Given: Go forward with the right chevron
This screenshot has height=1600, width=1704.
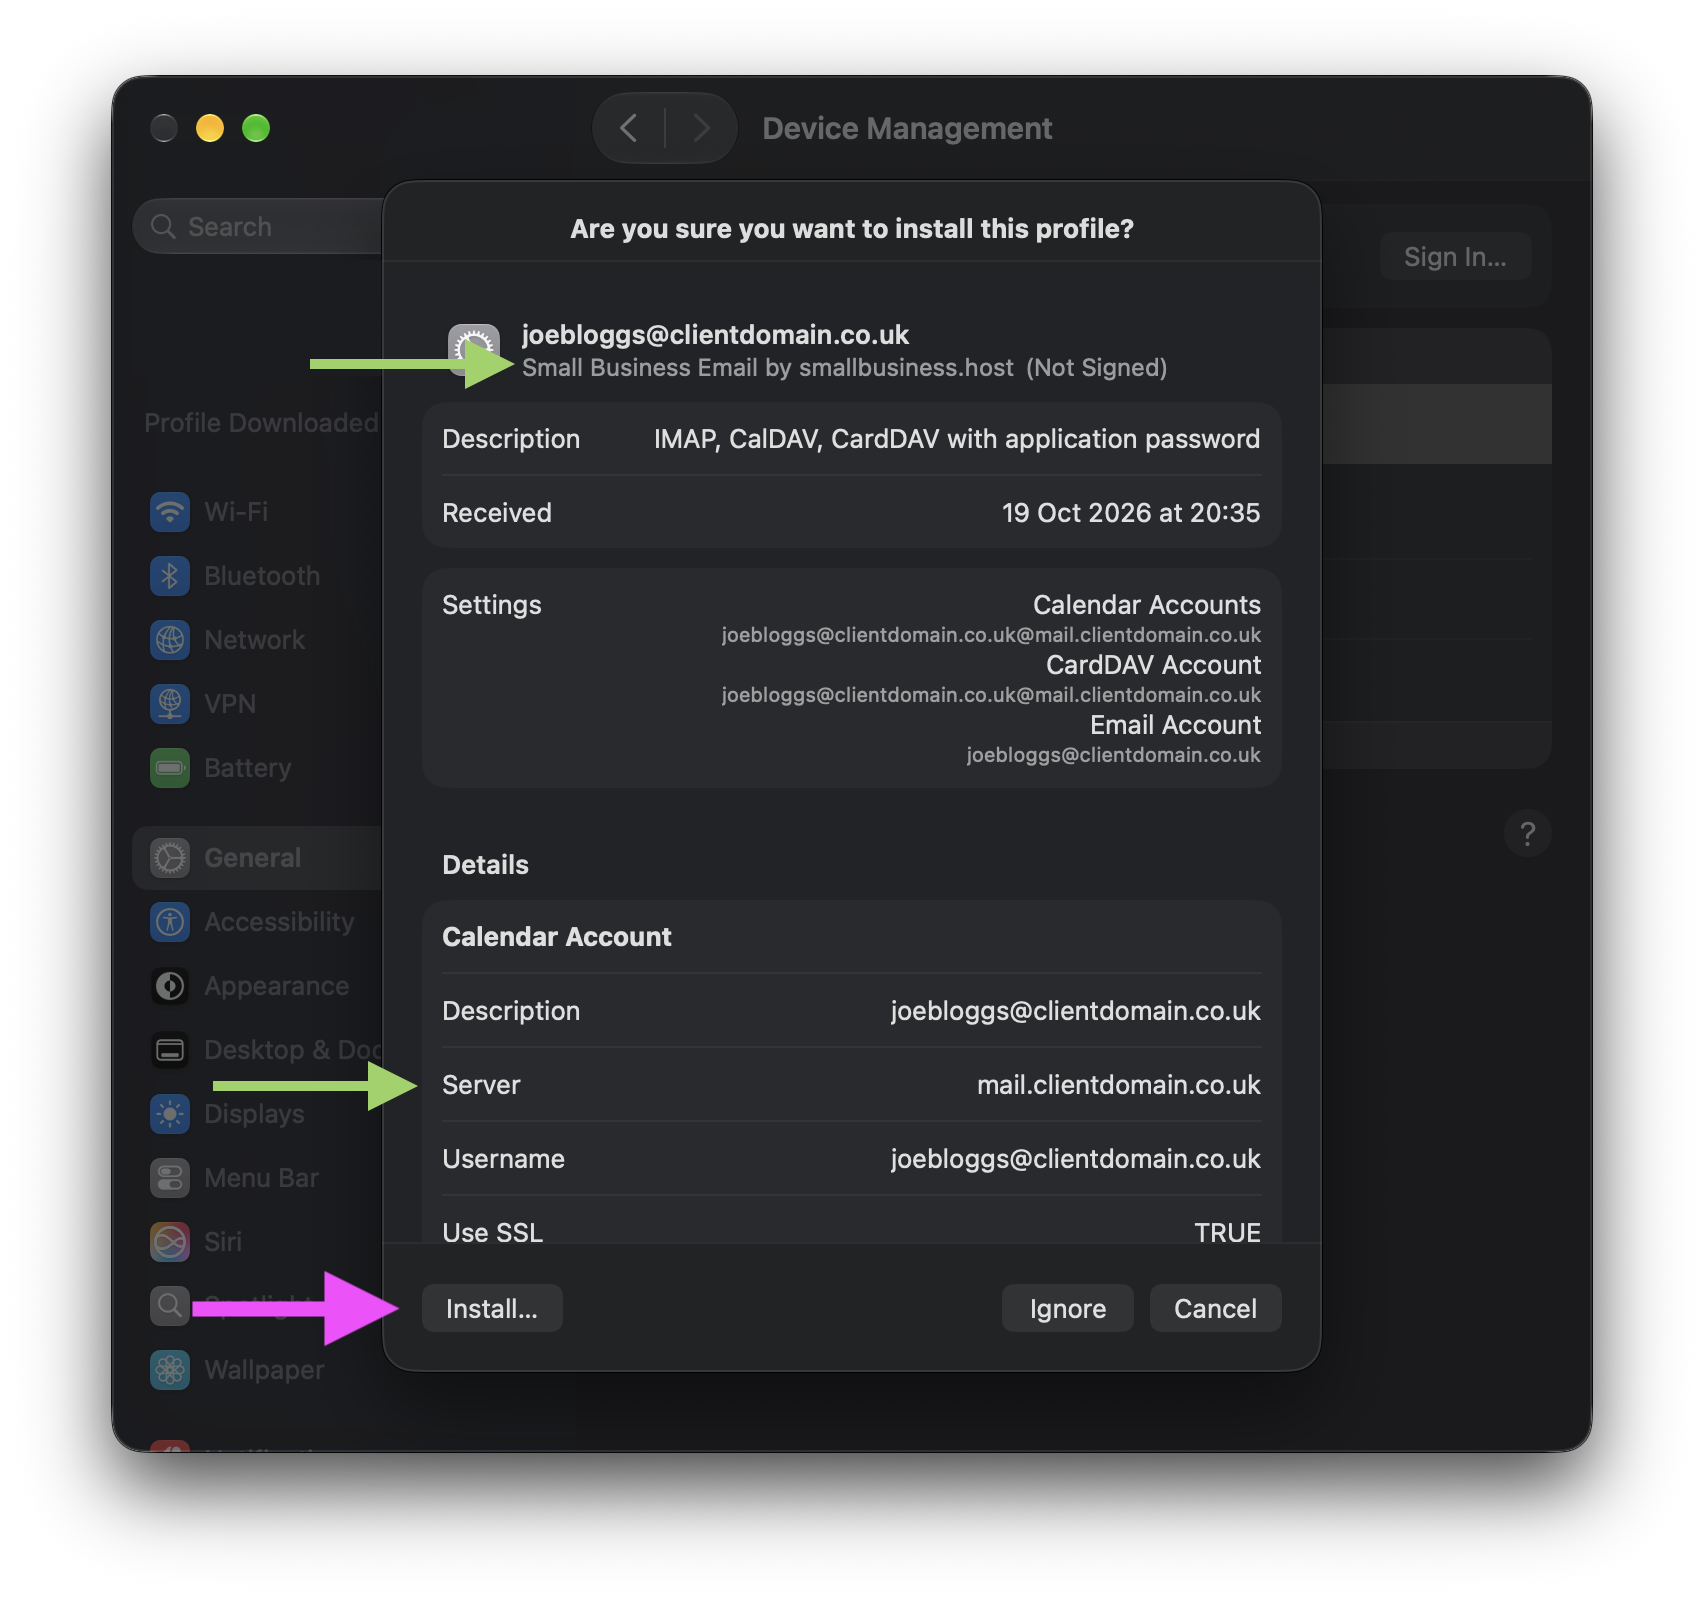Looking at the screenshot, I should 701,128.
